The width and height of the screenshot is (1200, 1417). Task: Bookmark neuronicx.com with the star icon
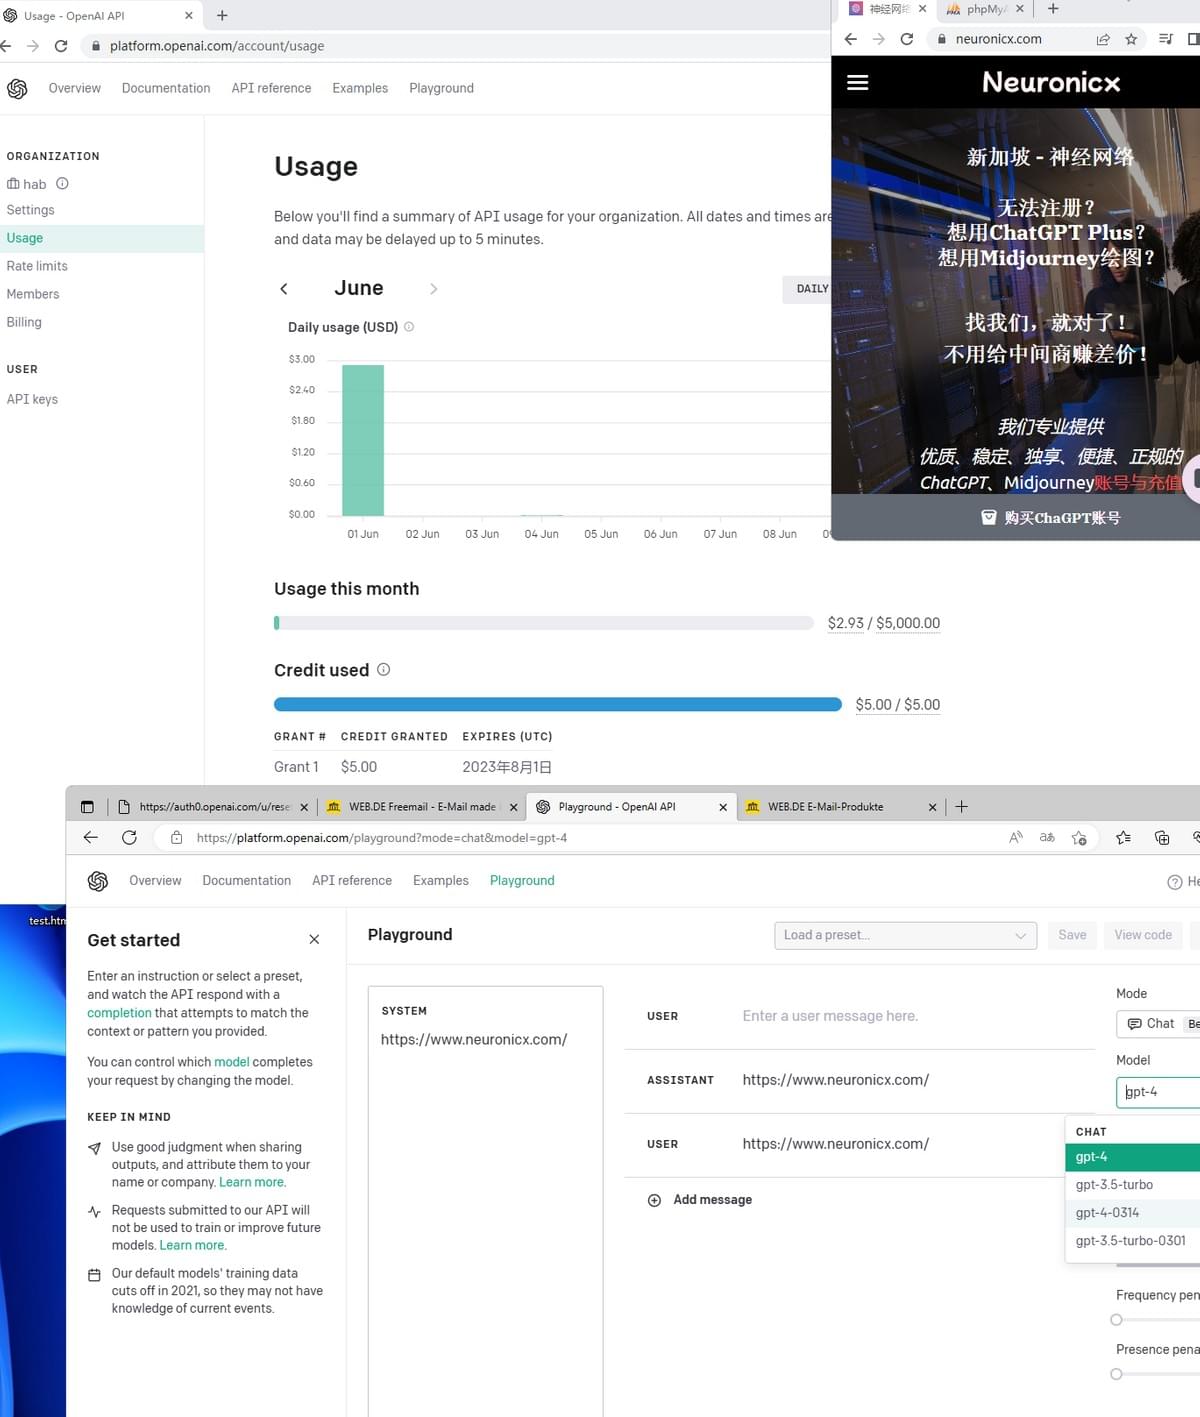pos(1131,39)
